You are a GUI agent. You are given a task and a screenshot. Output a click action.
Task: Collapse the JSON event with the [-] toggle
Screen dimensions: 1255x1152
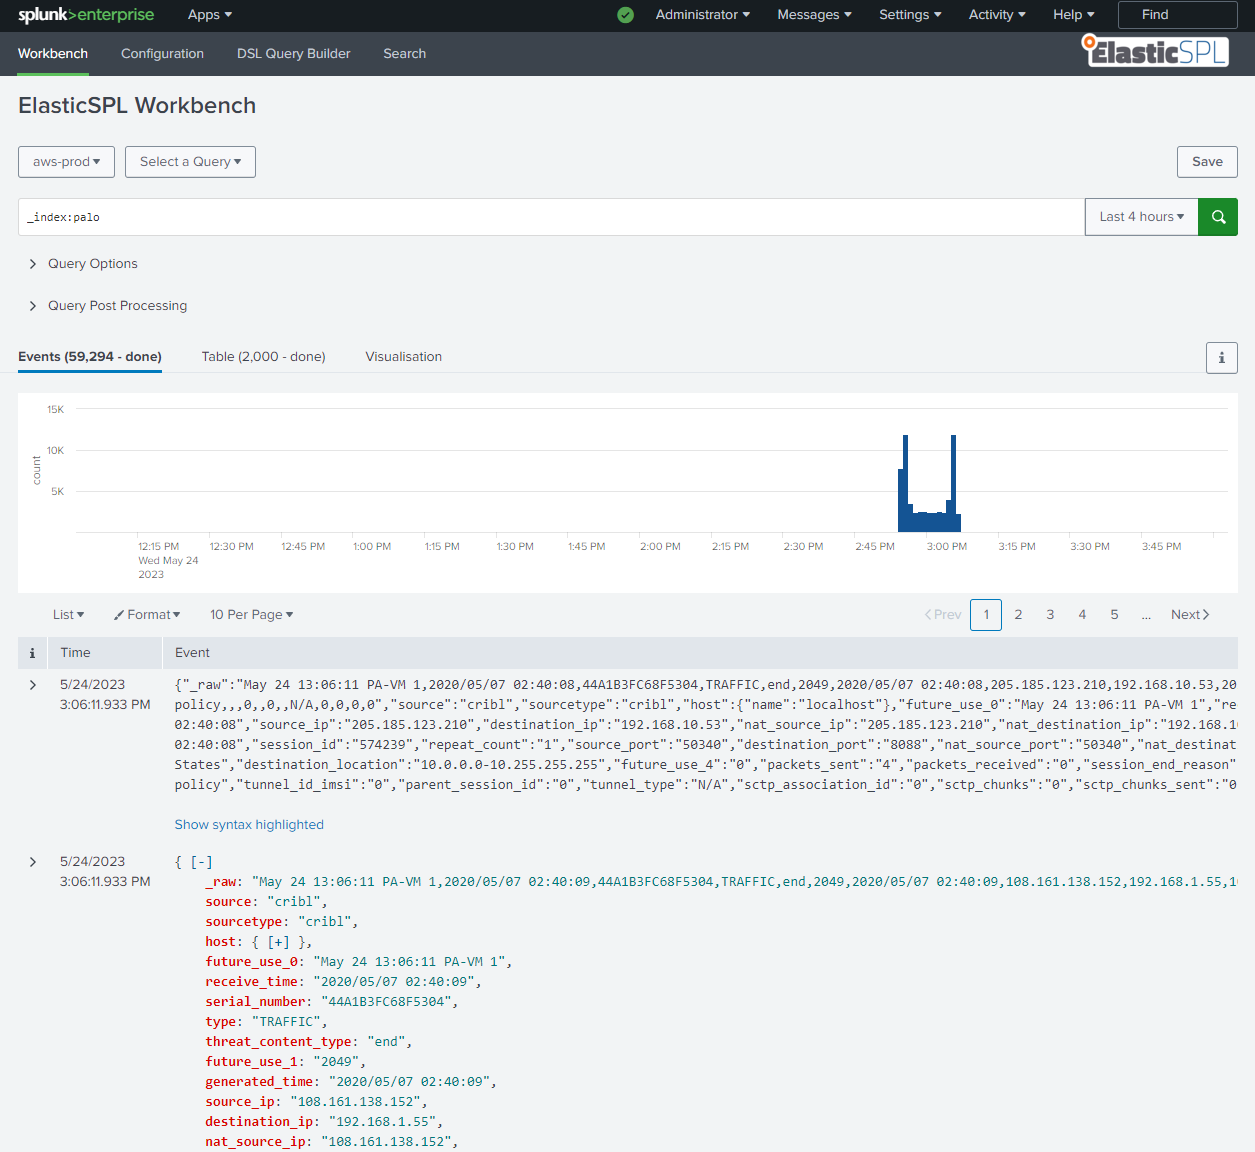201,861
